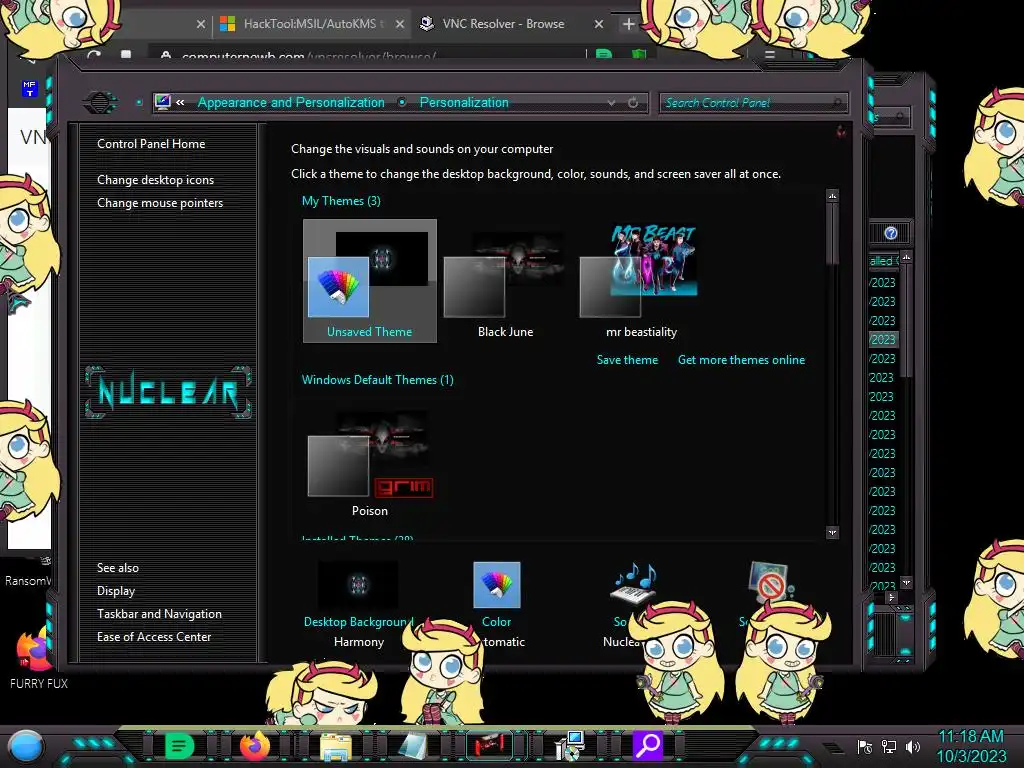The width and height of the screenshot is (1024, 768).
Task: Select the highlighted /2023 row in back window
Action: [883, 340]
